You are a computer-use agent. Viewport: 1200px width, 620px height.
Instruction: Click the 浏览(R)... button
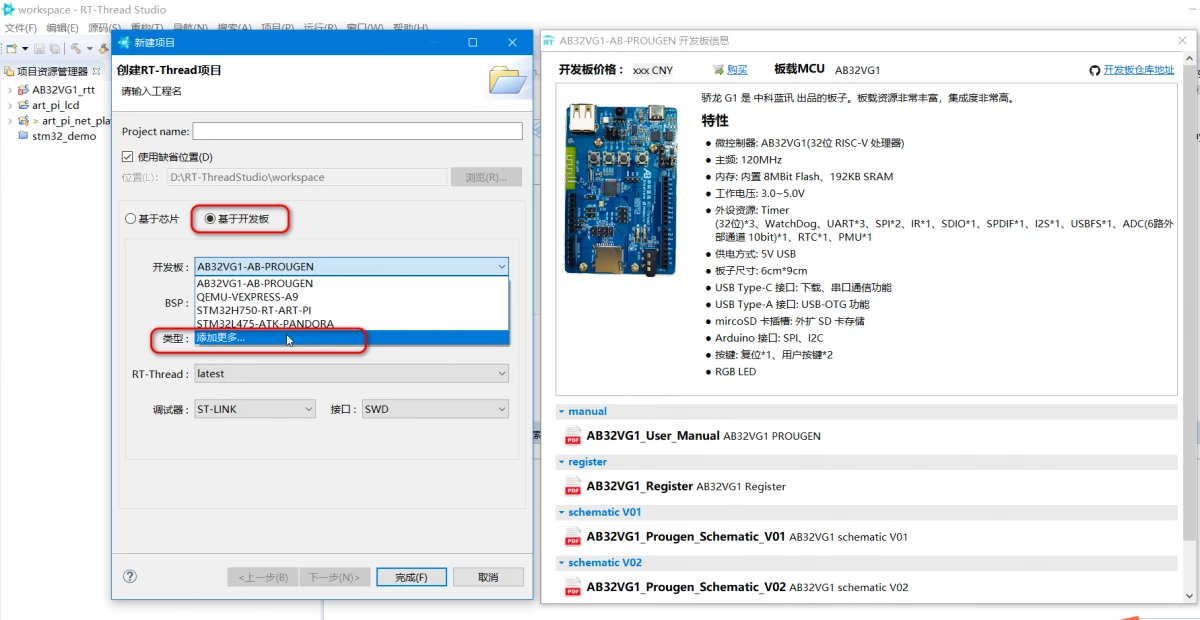[x=487, y=177]
